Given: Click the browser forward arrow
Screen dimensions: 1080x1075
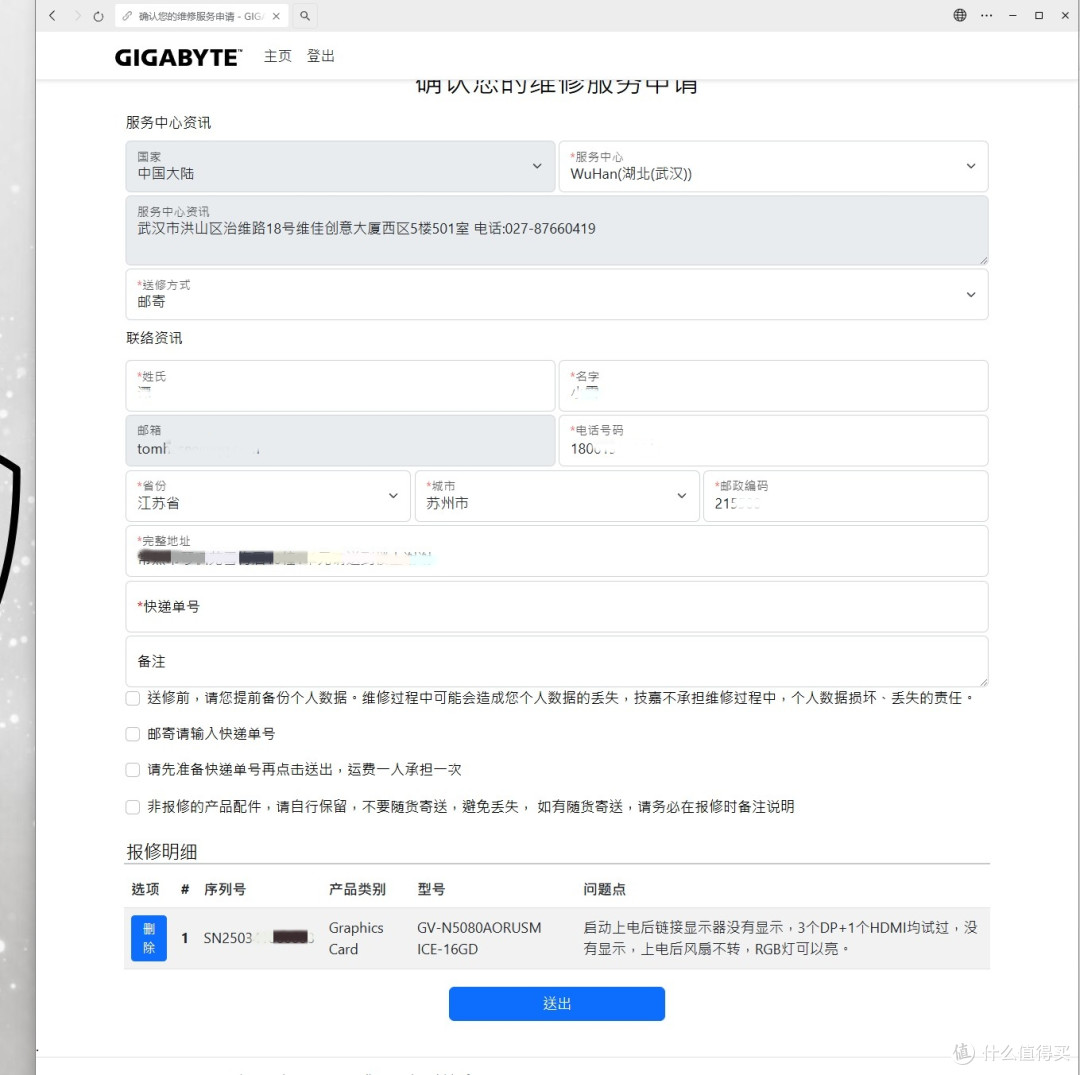Looking at the screenshot, I should click(76, 16).
